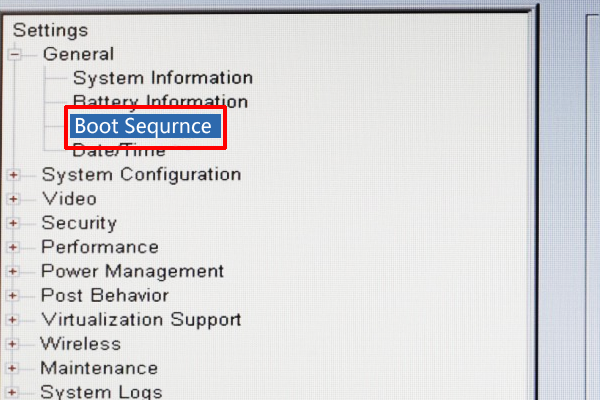The width and height of the screenshot is (600, 400).
Task: Select the highlighted Boot Sequence entry
Action: coord(144,127)
